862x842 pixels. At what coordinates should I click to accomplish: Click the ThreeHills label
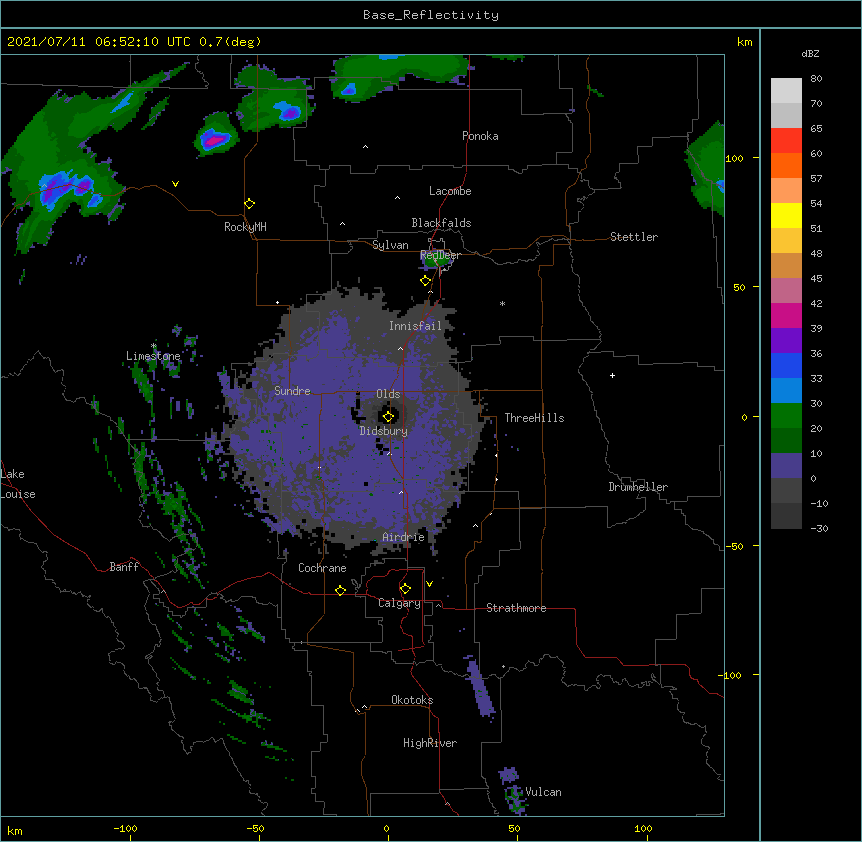(534, 418)
